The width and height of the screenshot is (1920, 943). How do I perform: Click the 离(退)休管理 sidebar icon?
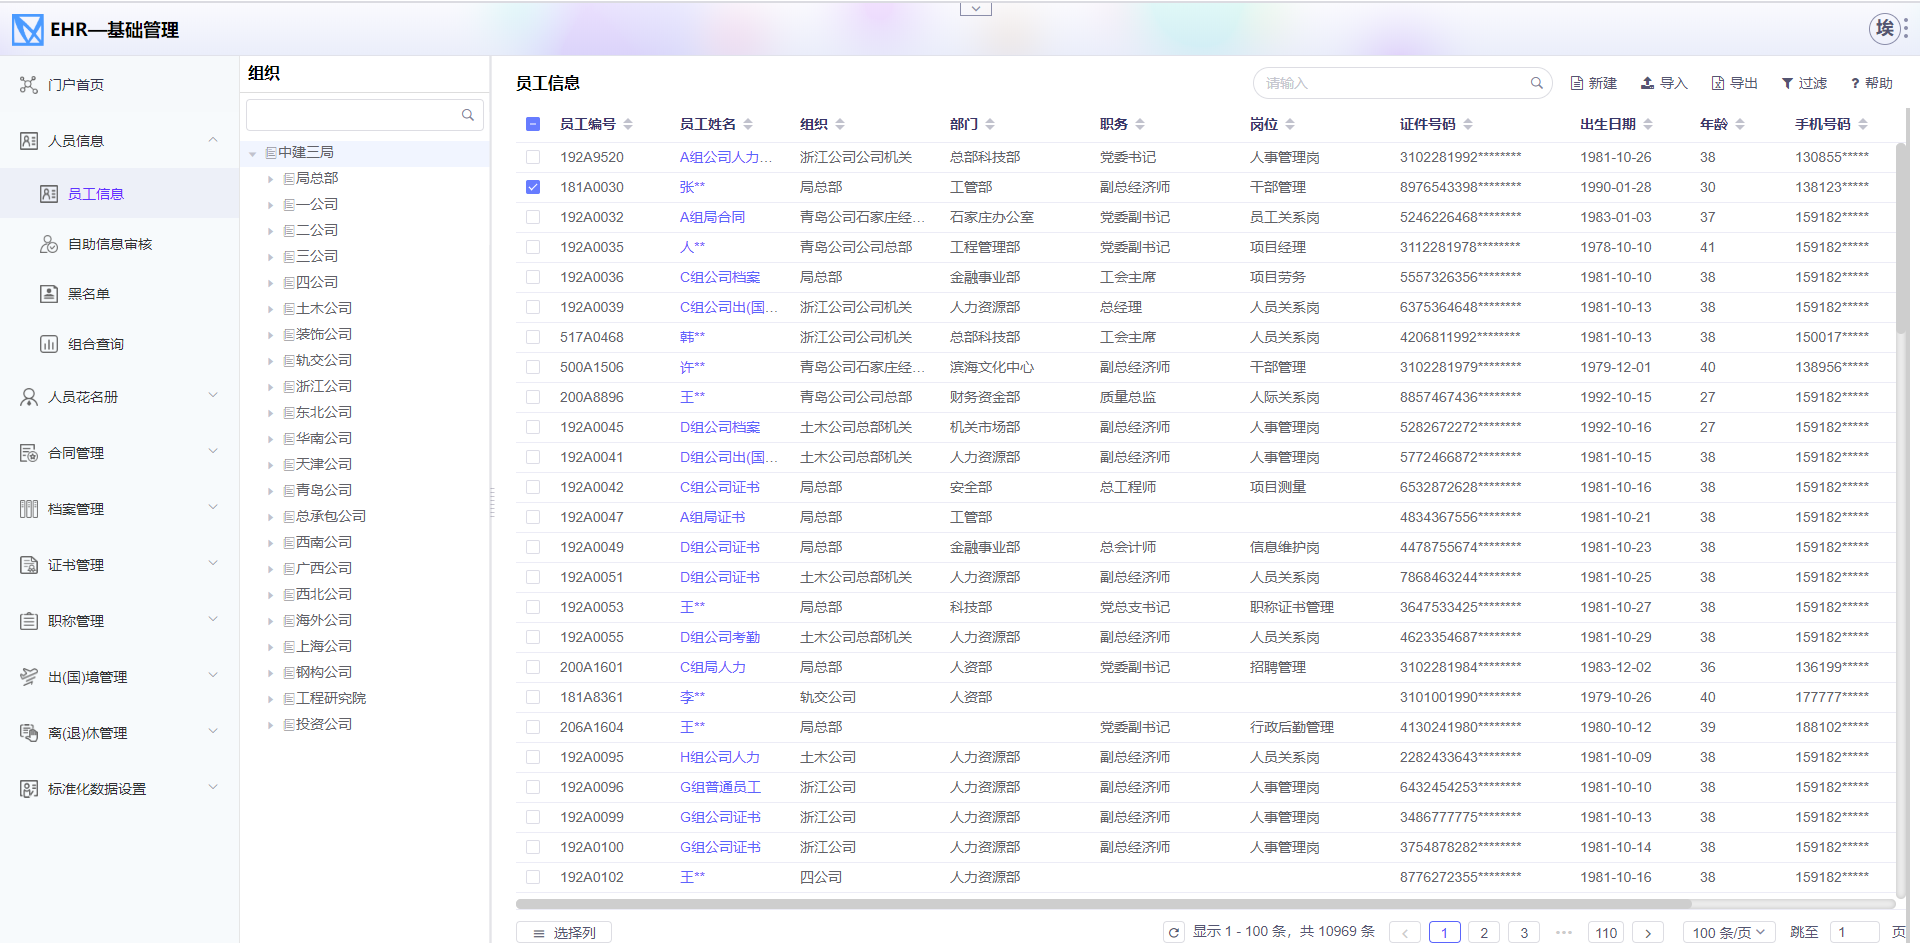pyautogui.click(x=29, y=733)
